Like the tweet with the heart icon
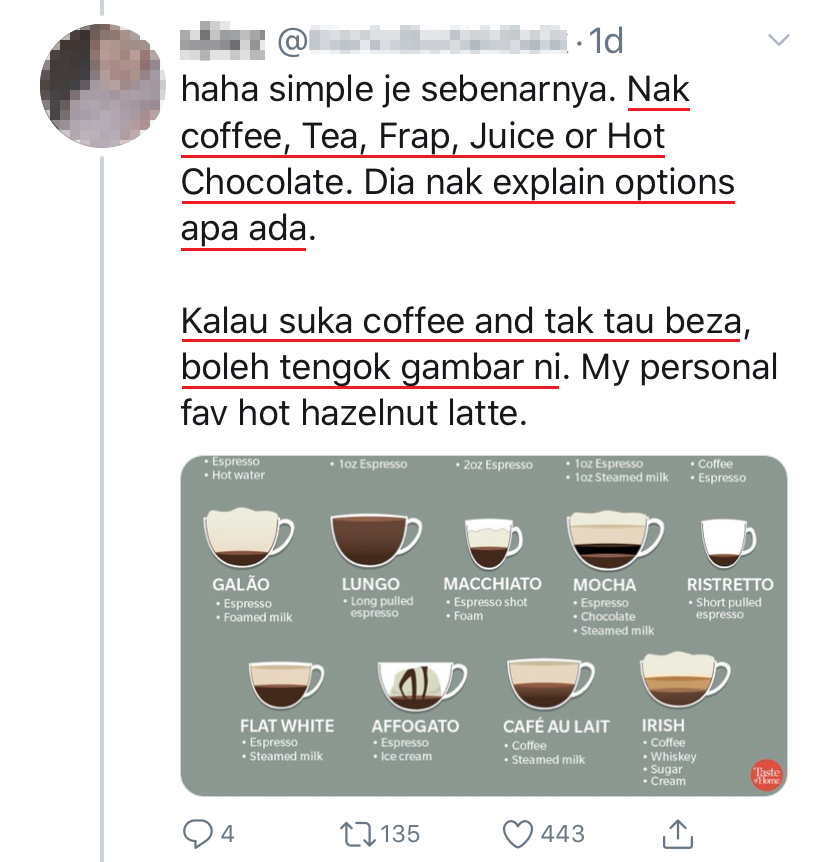Screen dimensions: 828x862 518,832
